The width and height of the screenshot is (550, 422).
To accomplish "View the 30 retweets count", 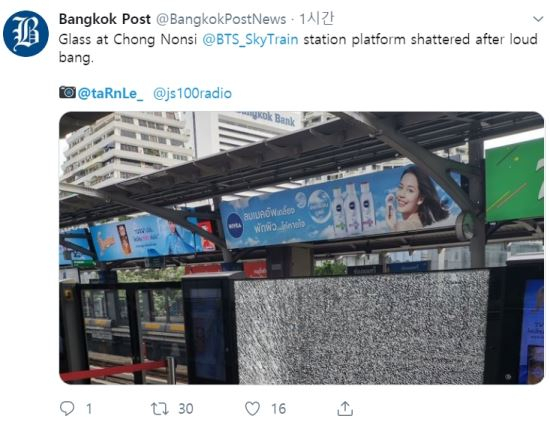I will (x=186, y=409).
